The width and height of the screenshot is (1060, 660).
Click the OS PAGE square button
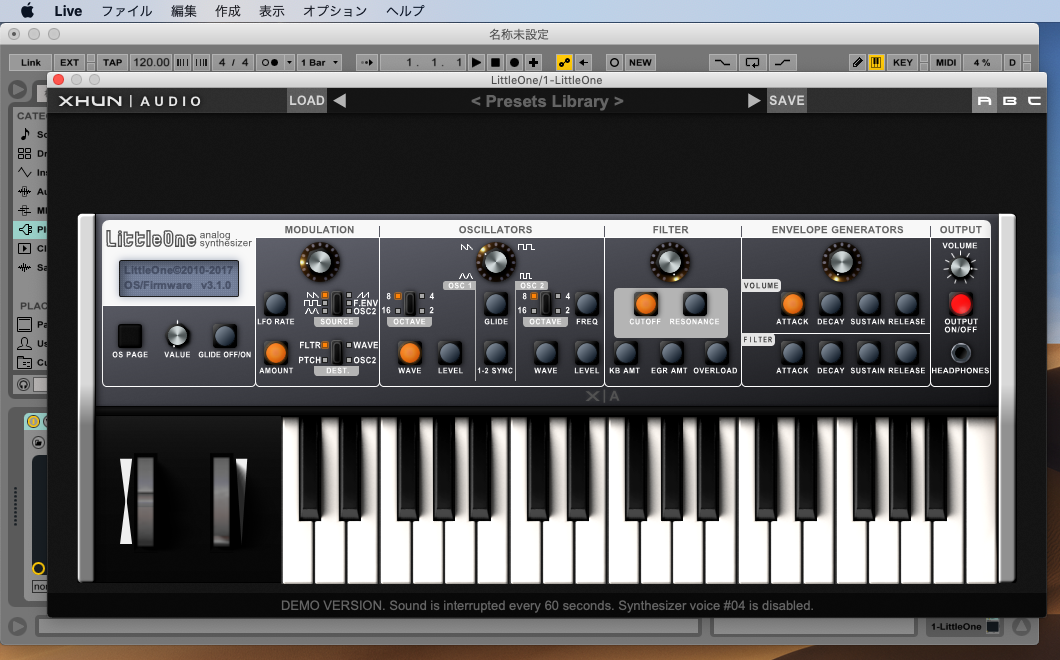point(130,335)
